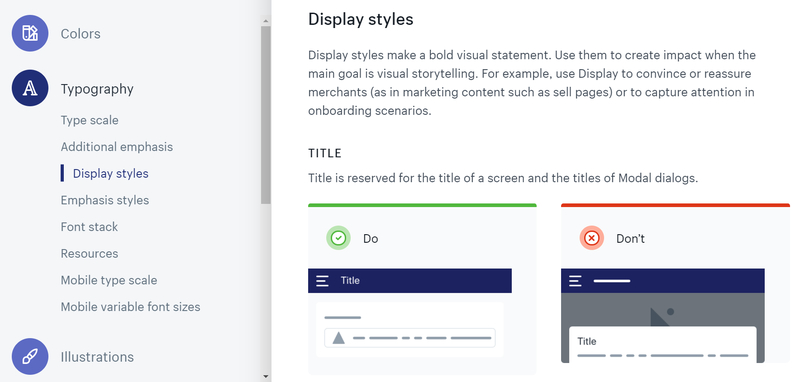Click the triangle warning icon in Do example
This screenshot has height=382, width=800.
[x=338, y=338]
